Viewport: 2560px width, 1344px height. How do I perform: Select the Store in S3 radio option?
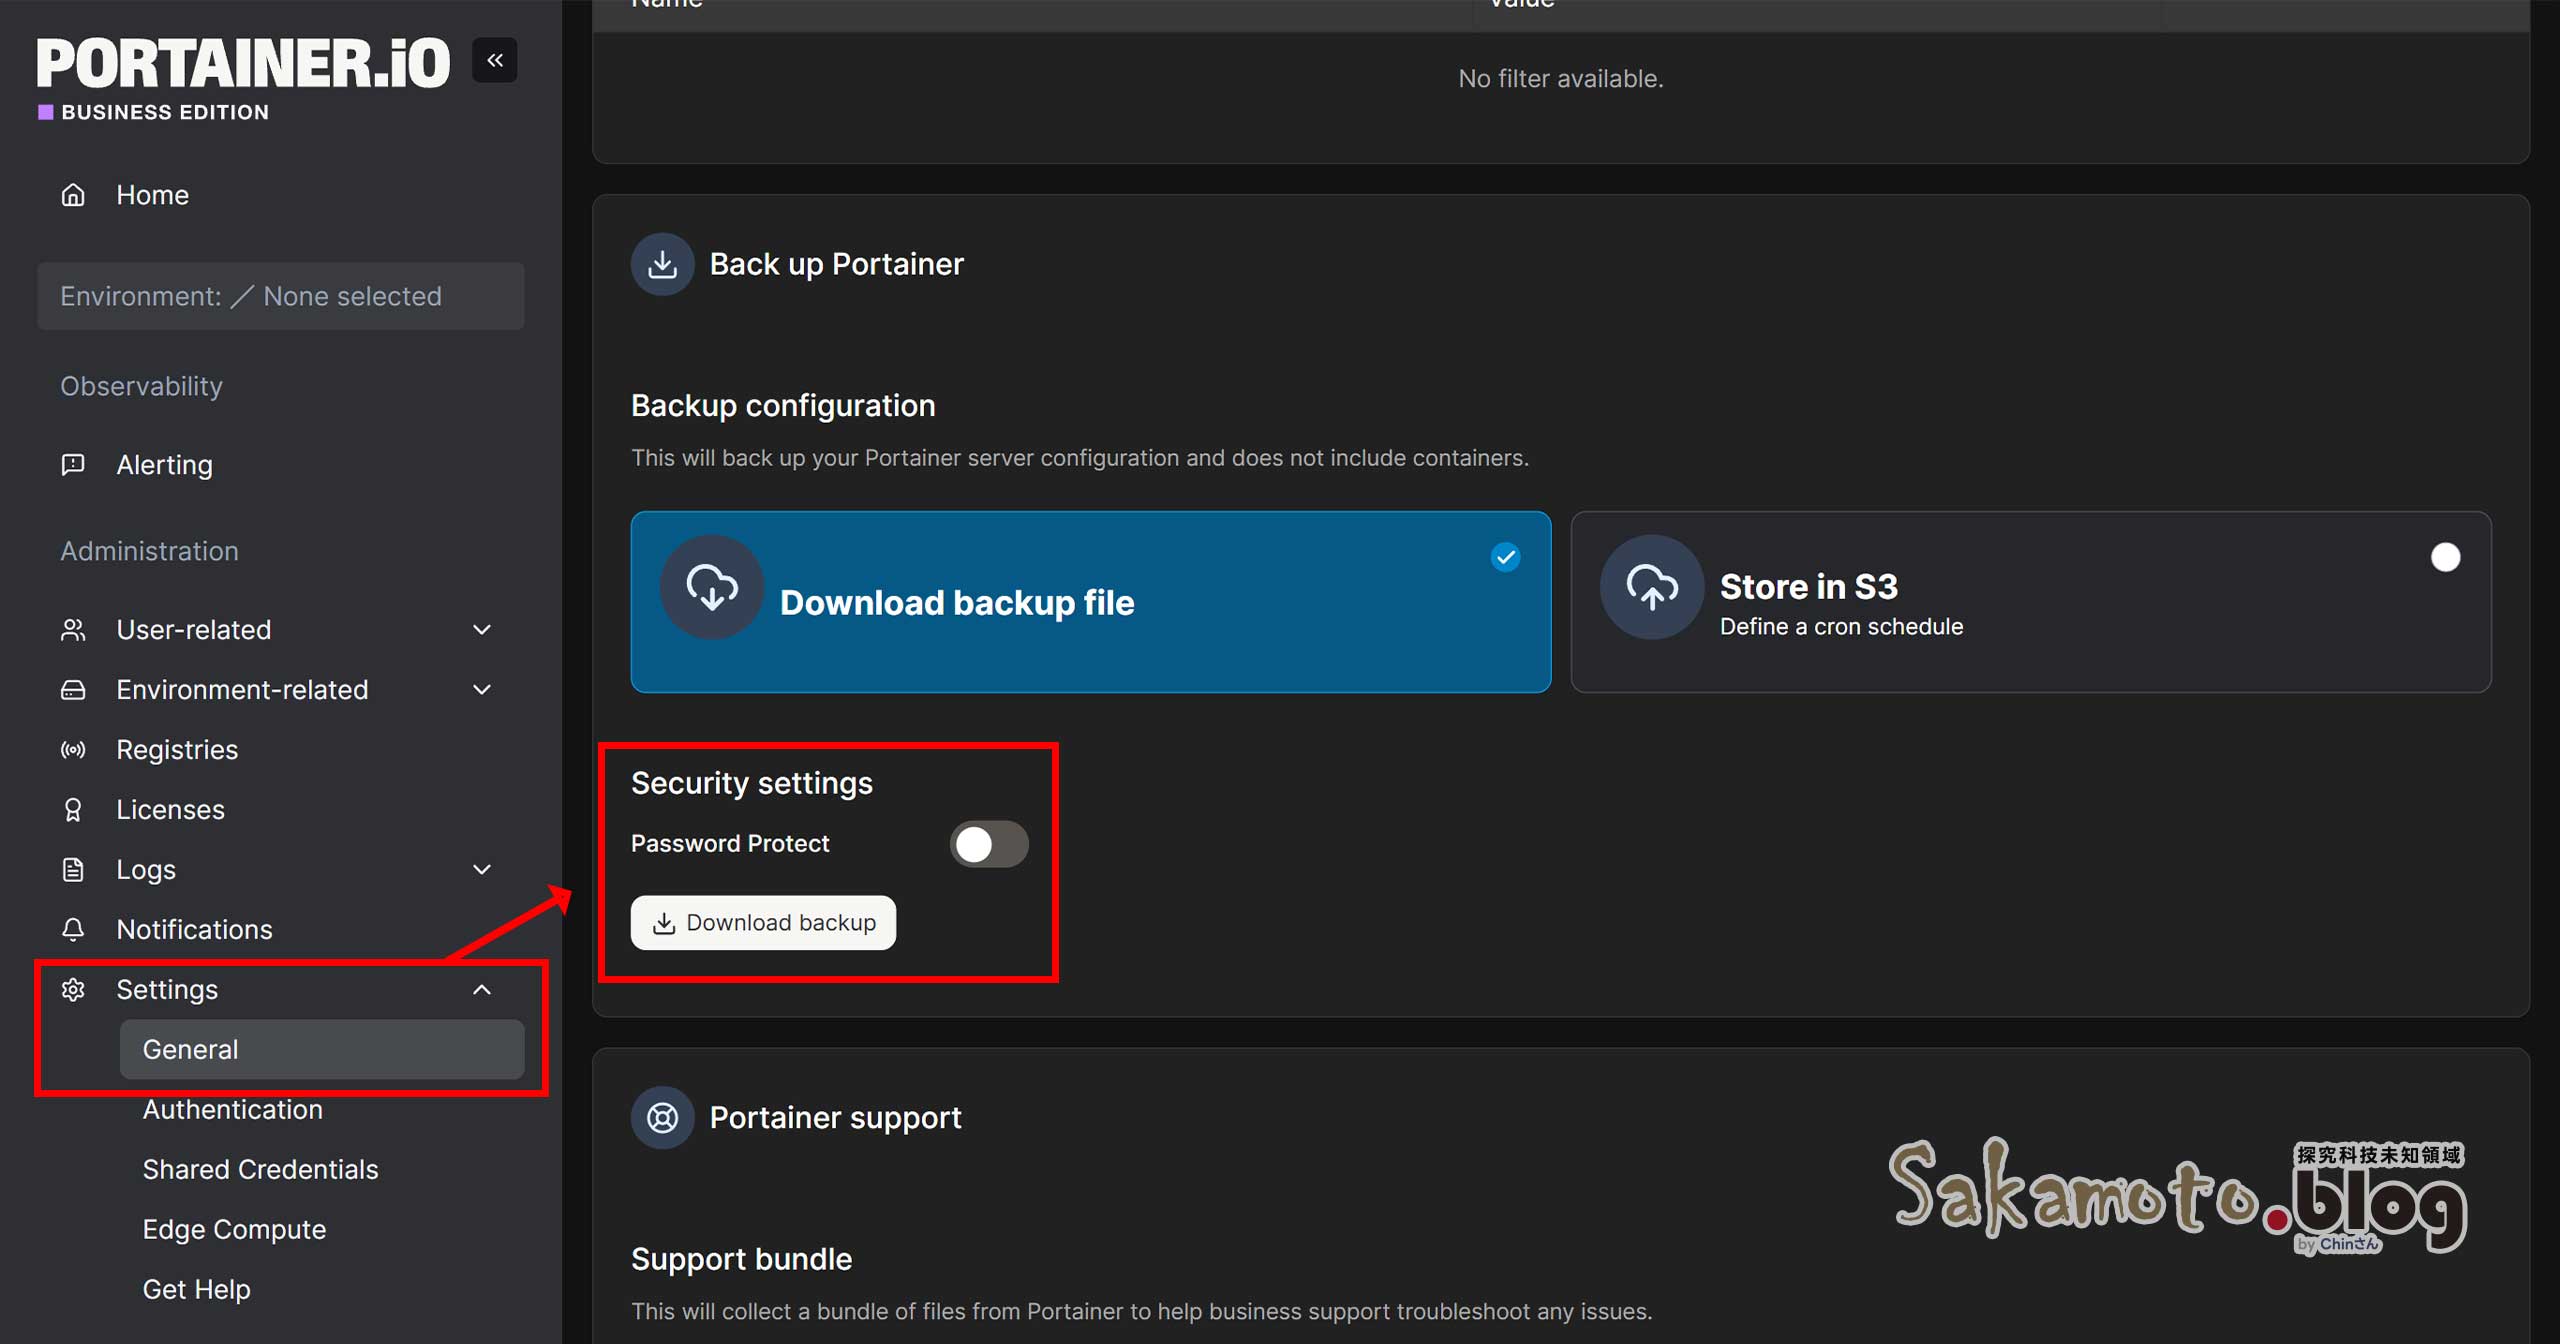[x=2445, y=557]
